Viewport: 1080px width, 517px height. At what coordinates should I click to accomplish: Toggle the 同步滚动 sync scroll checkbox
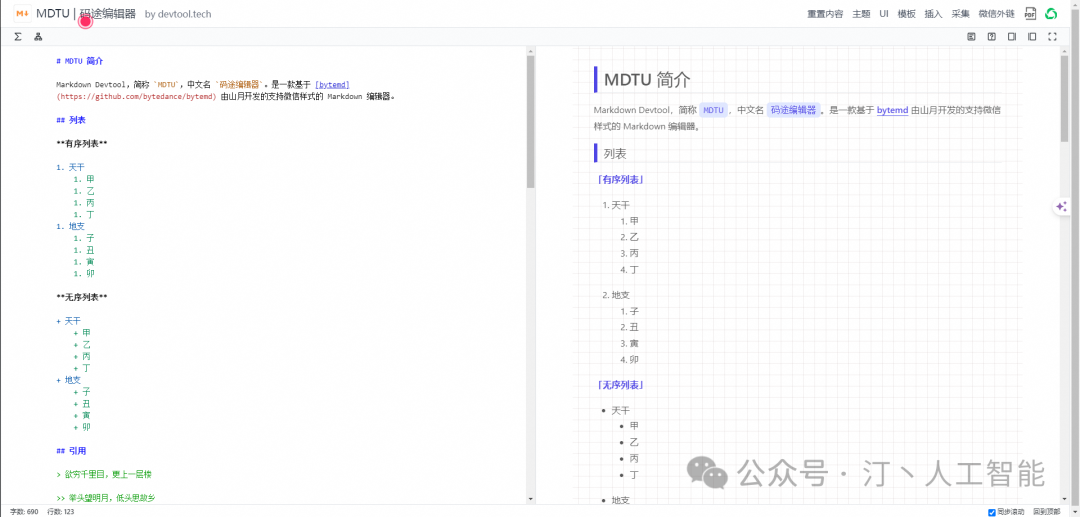[992, 512]
